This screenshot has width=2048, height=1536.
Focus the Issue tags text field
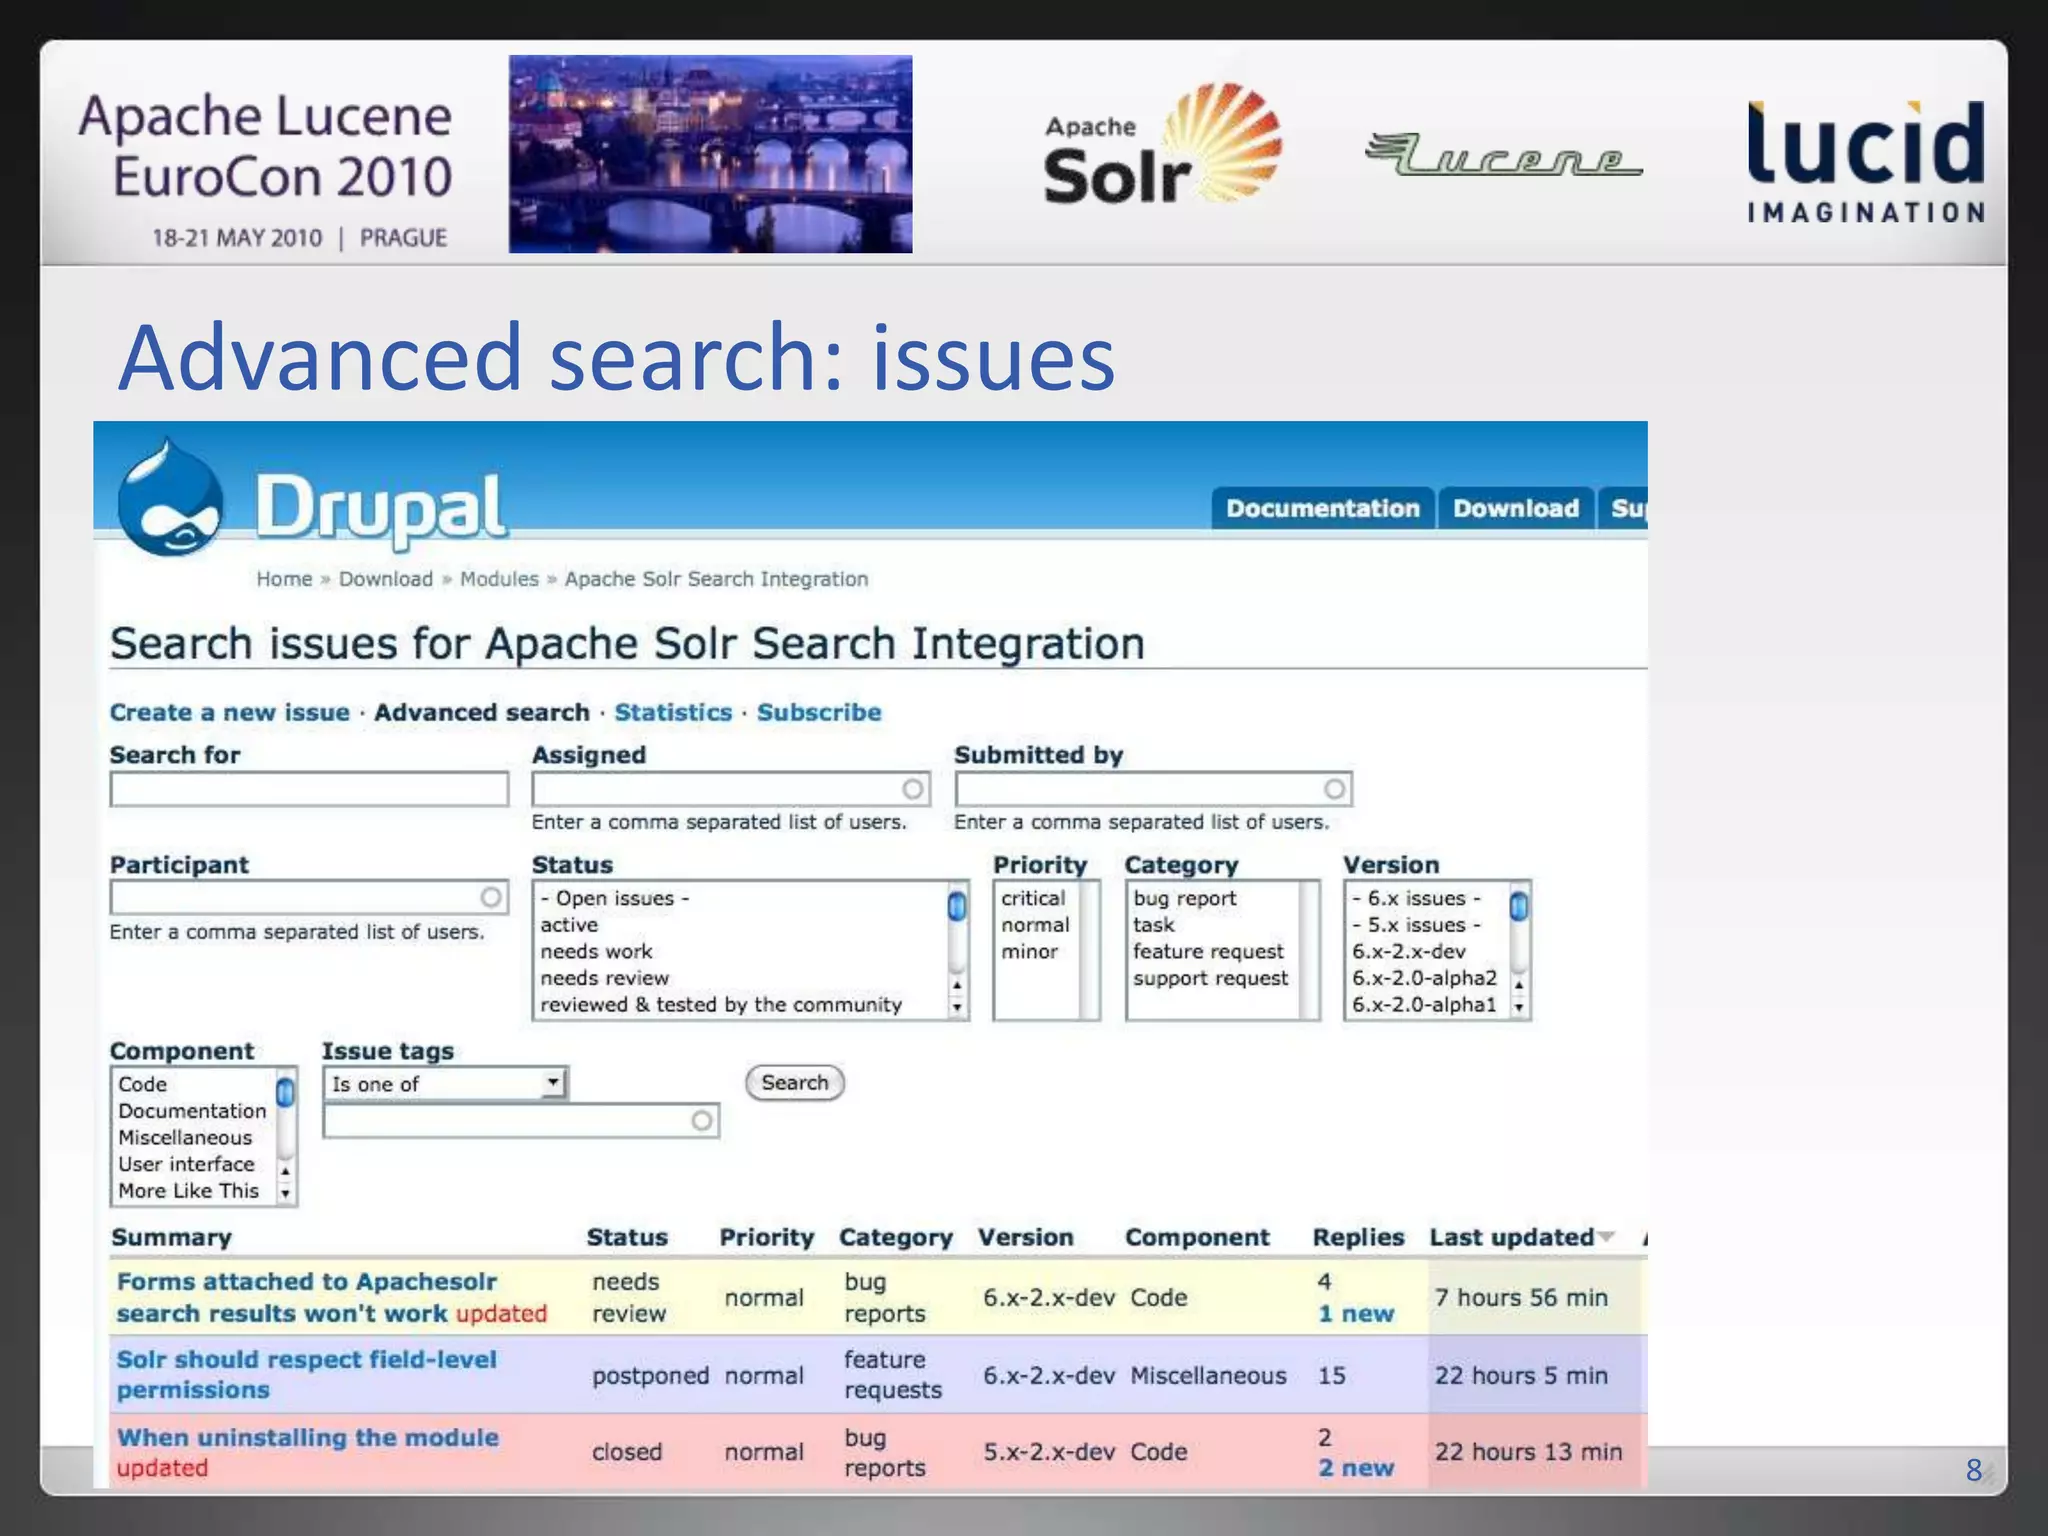[521, 1121]
